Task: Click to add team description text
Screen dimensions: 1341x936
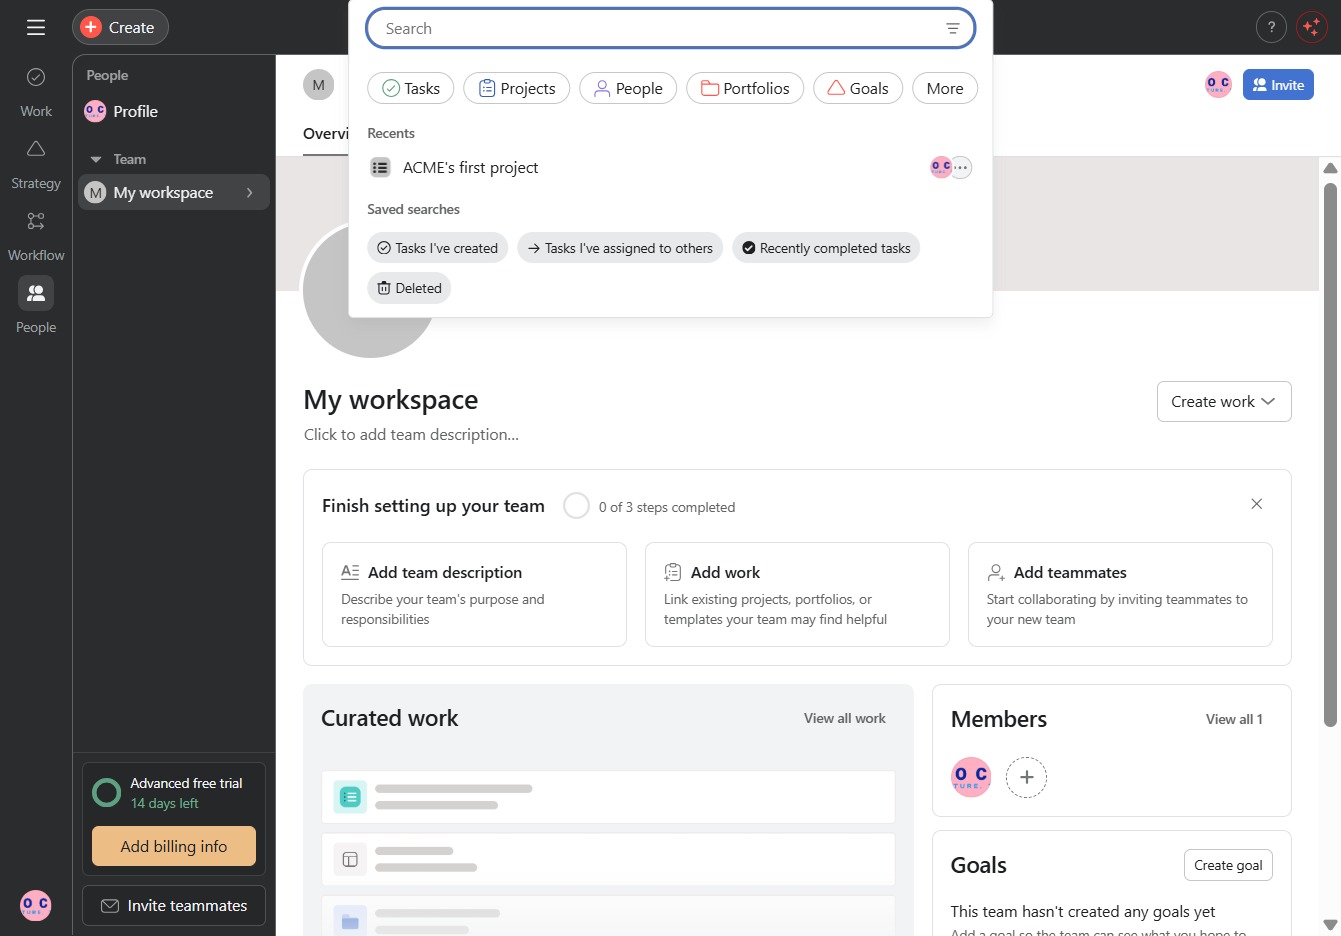Action: tap(411, 434)
